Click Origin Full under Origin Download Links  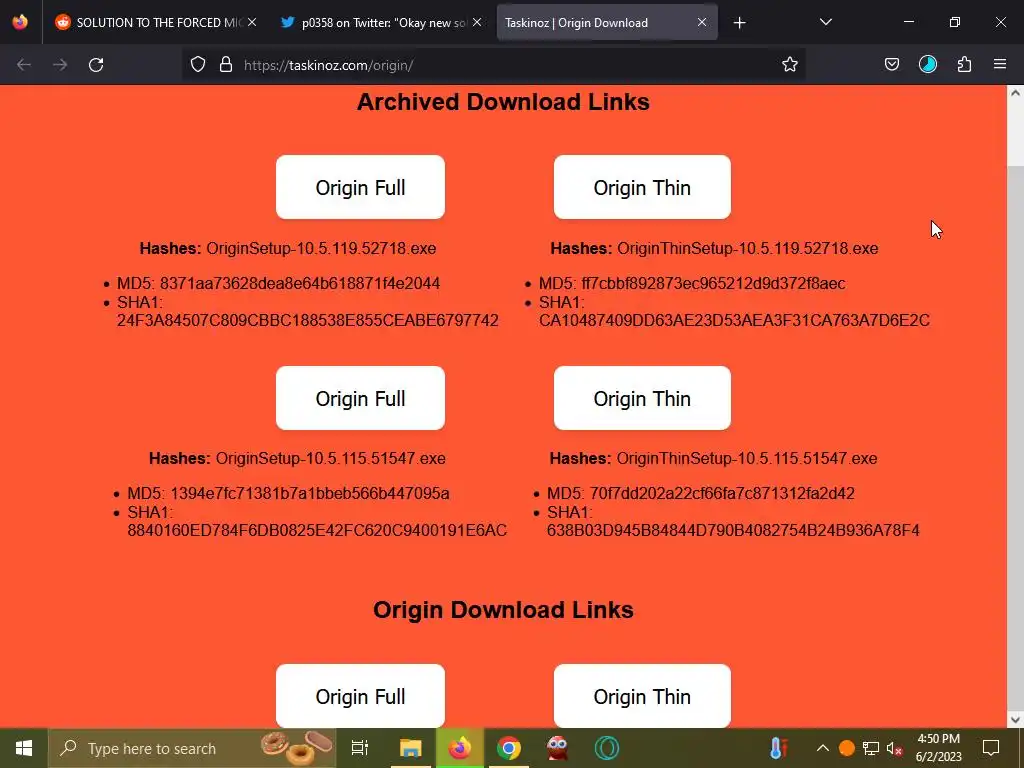pos(360,696)
